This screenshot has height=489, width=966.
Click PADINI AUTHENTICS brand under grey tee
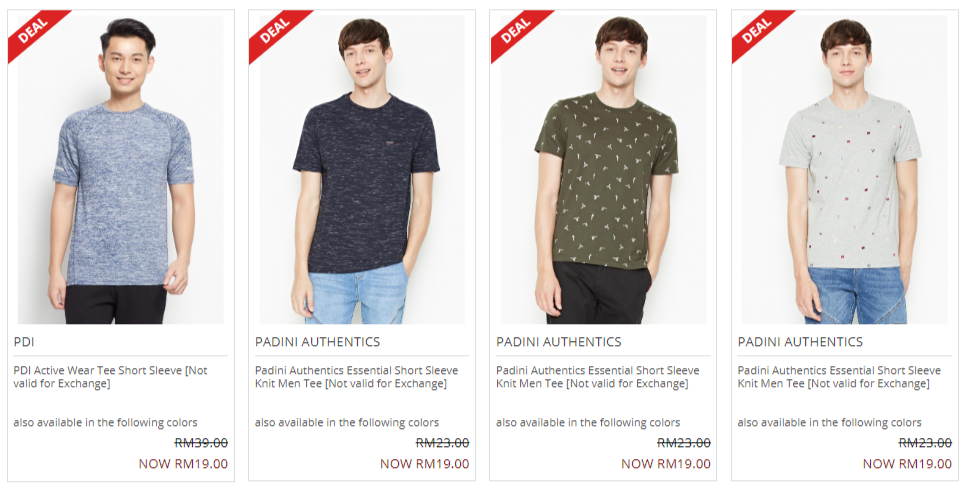point(800,342)
